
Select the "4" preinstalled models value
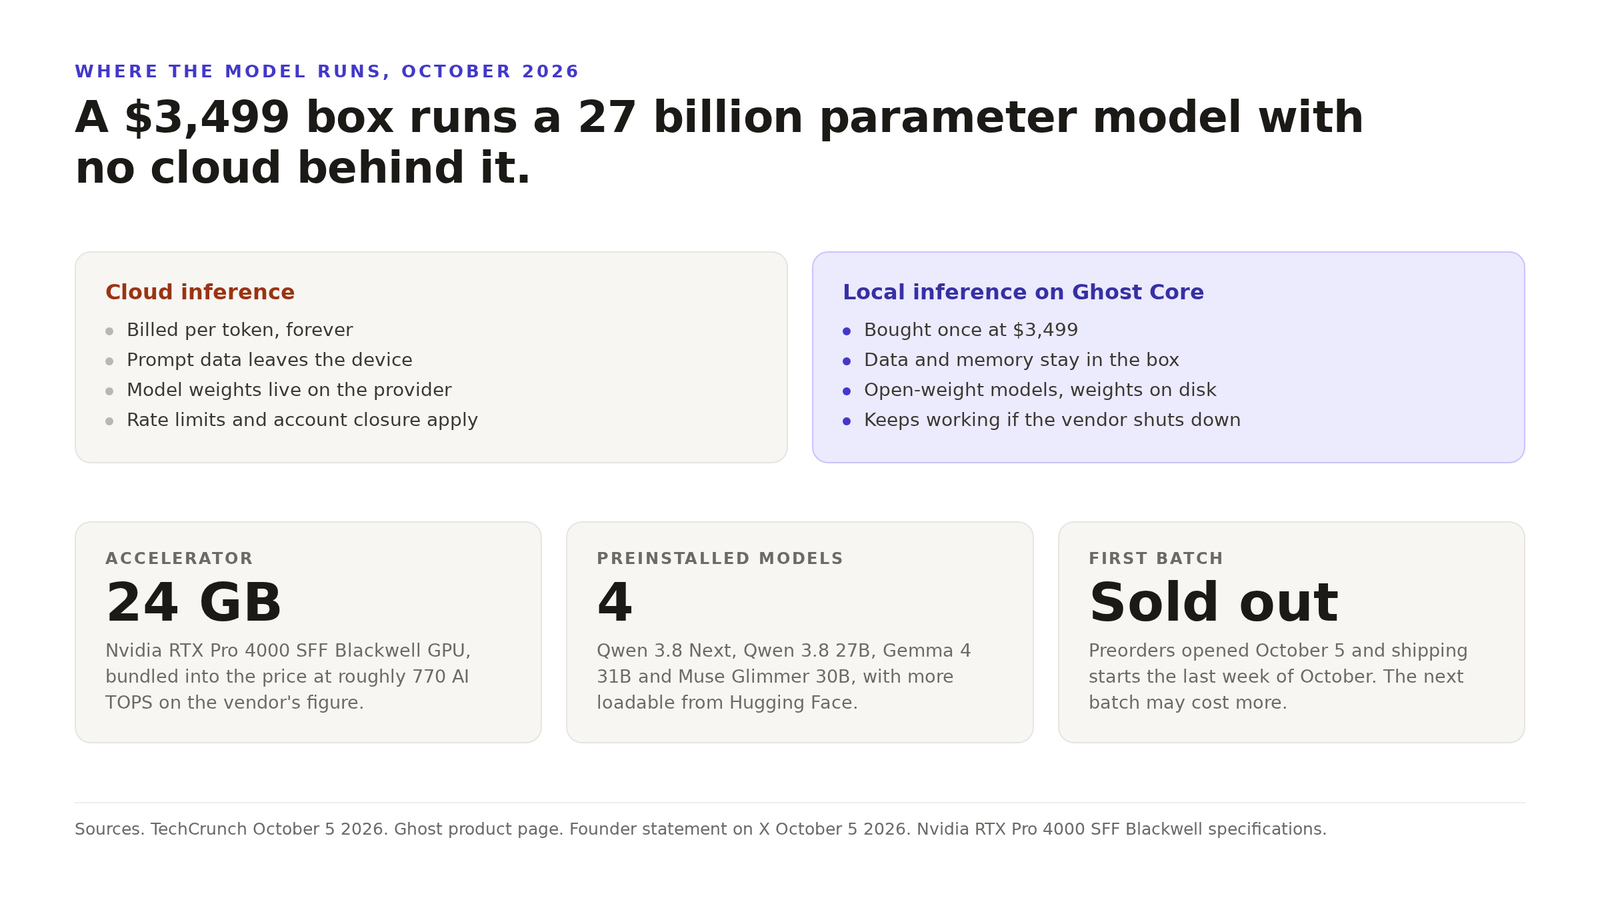(615, 603)
